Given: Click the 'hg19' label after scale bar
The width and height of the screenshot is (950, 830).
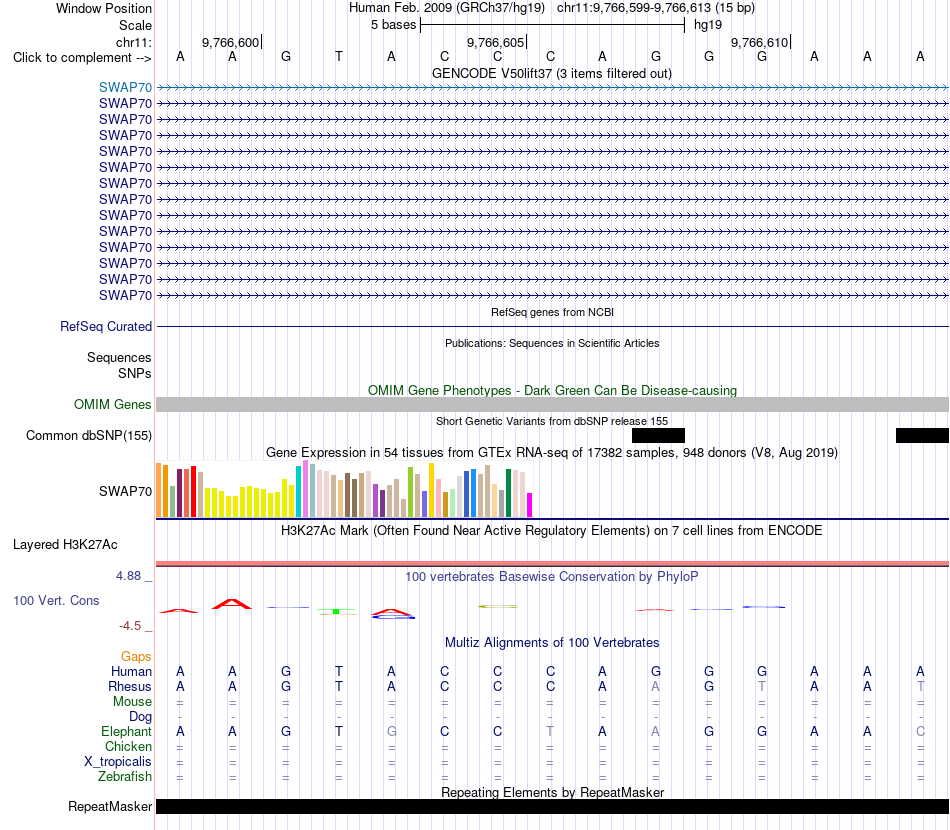Looking at the screenshot, I should pos(708,25).
